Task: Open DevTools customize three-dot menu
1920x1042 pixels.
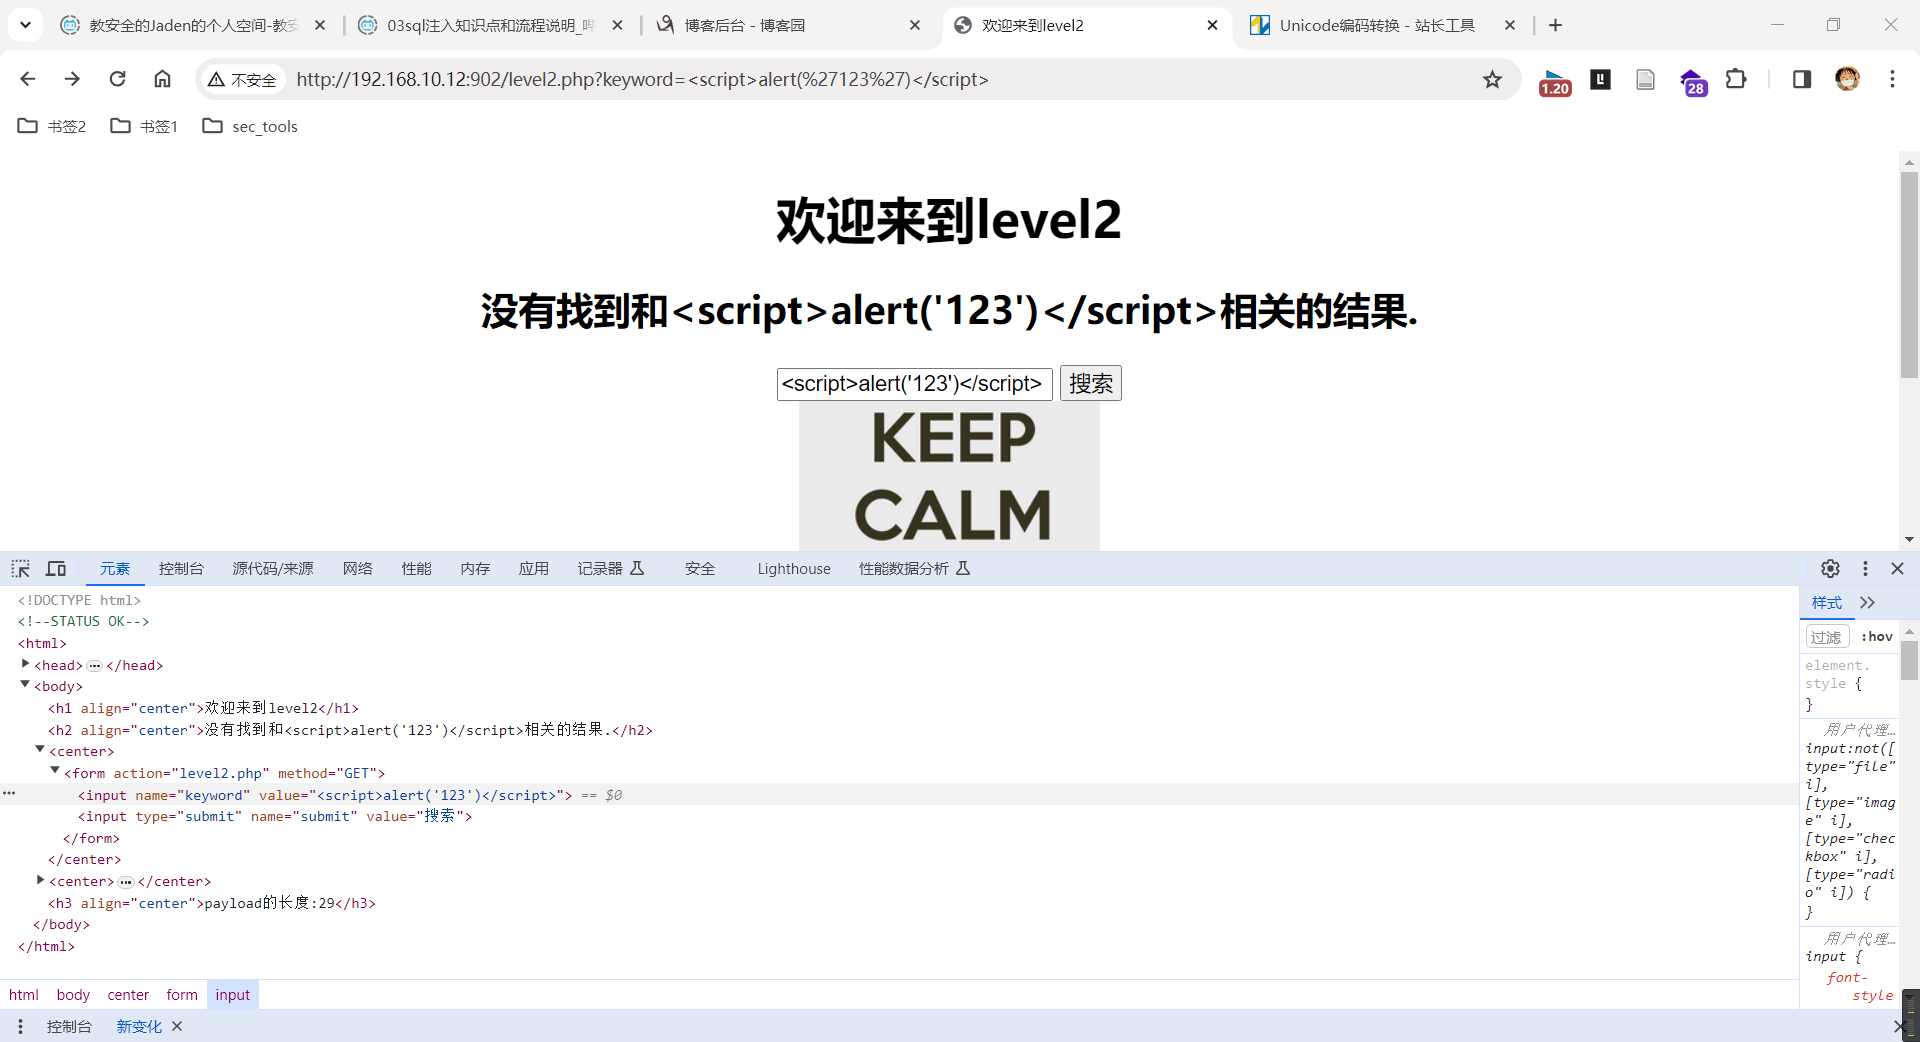Action: (1865, 568)
